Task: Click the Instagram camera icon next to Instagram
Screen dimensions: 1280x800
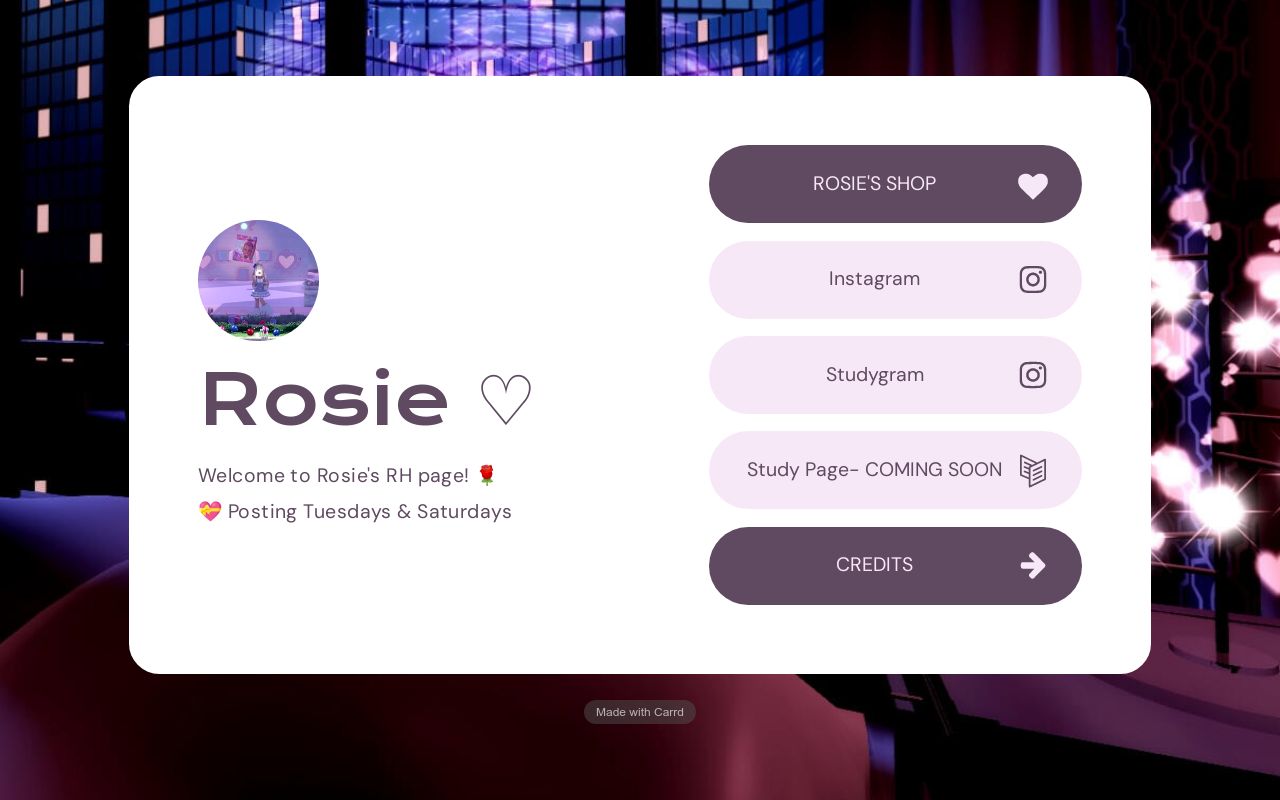Action: [x=1033, y=280]
